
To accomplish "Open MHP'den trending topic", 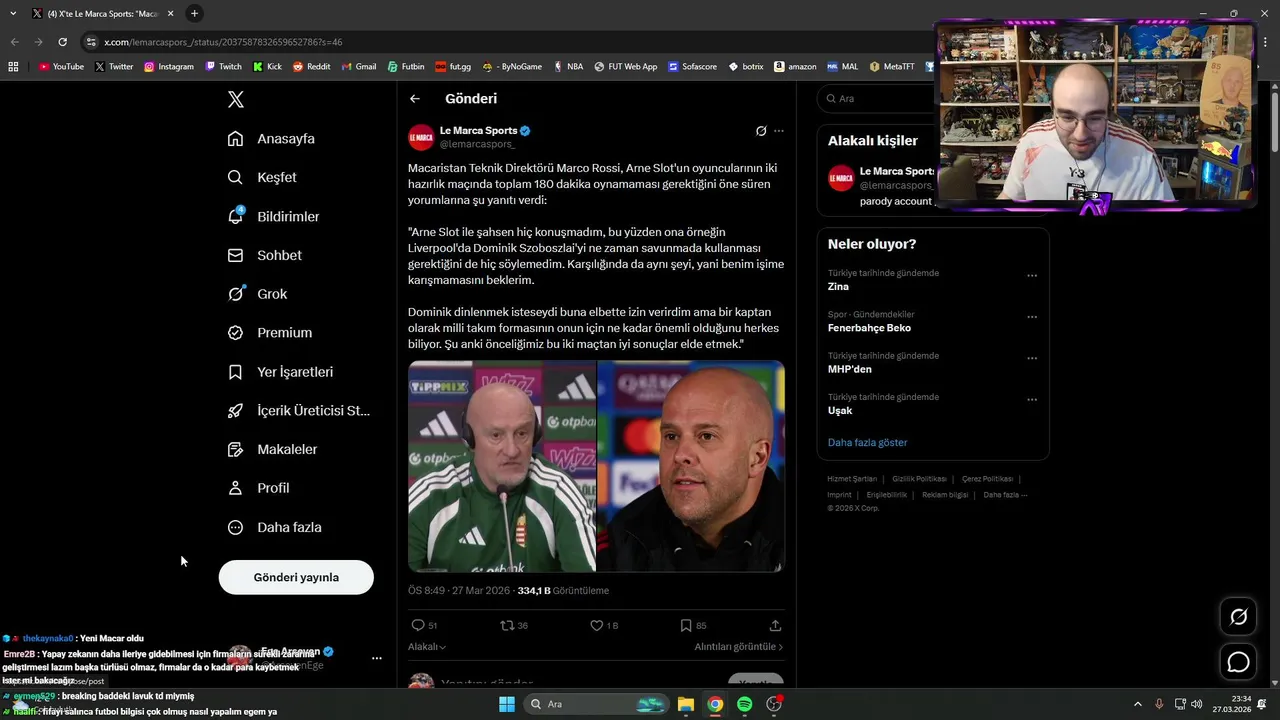I will click(850, 369).
